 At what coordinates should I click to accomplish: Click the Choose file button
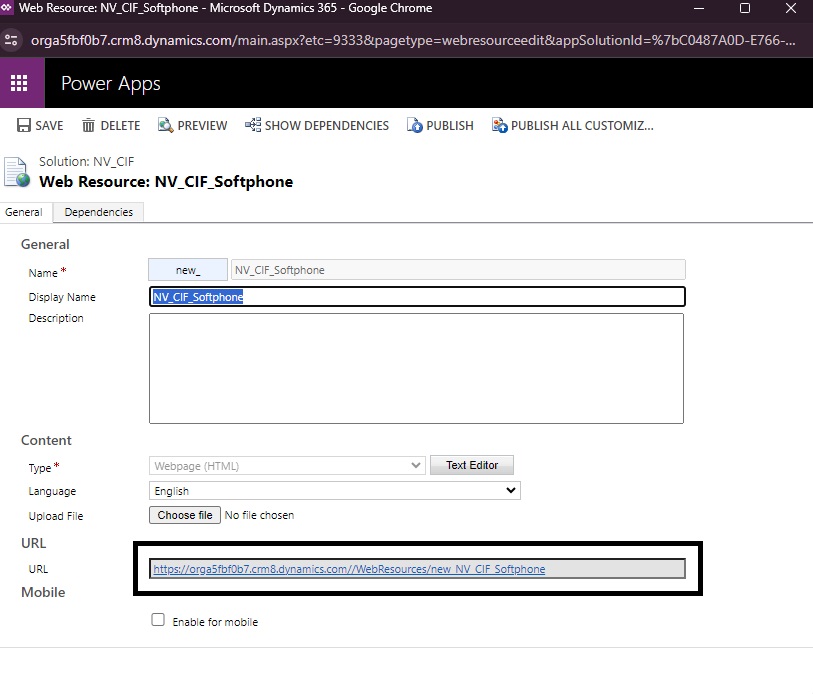click(184, 515)
